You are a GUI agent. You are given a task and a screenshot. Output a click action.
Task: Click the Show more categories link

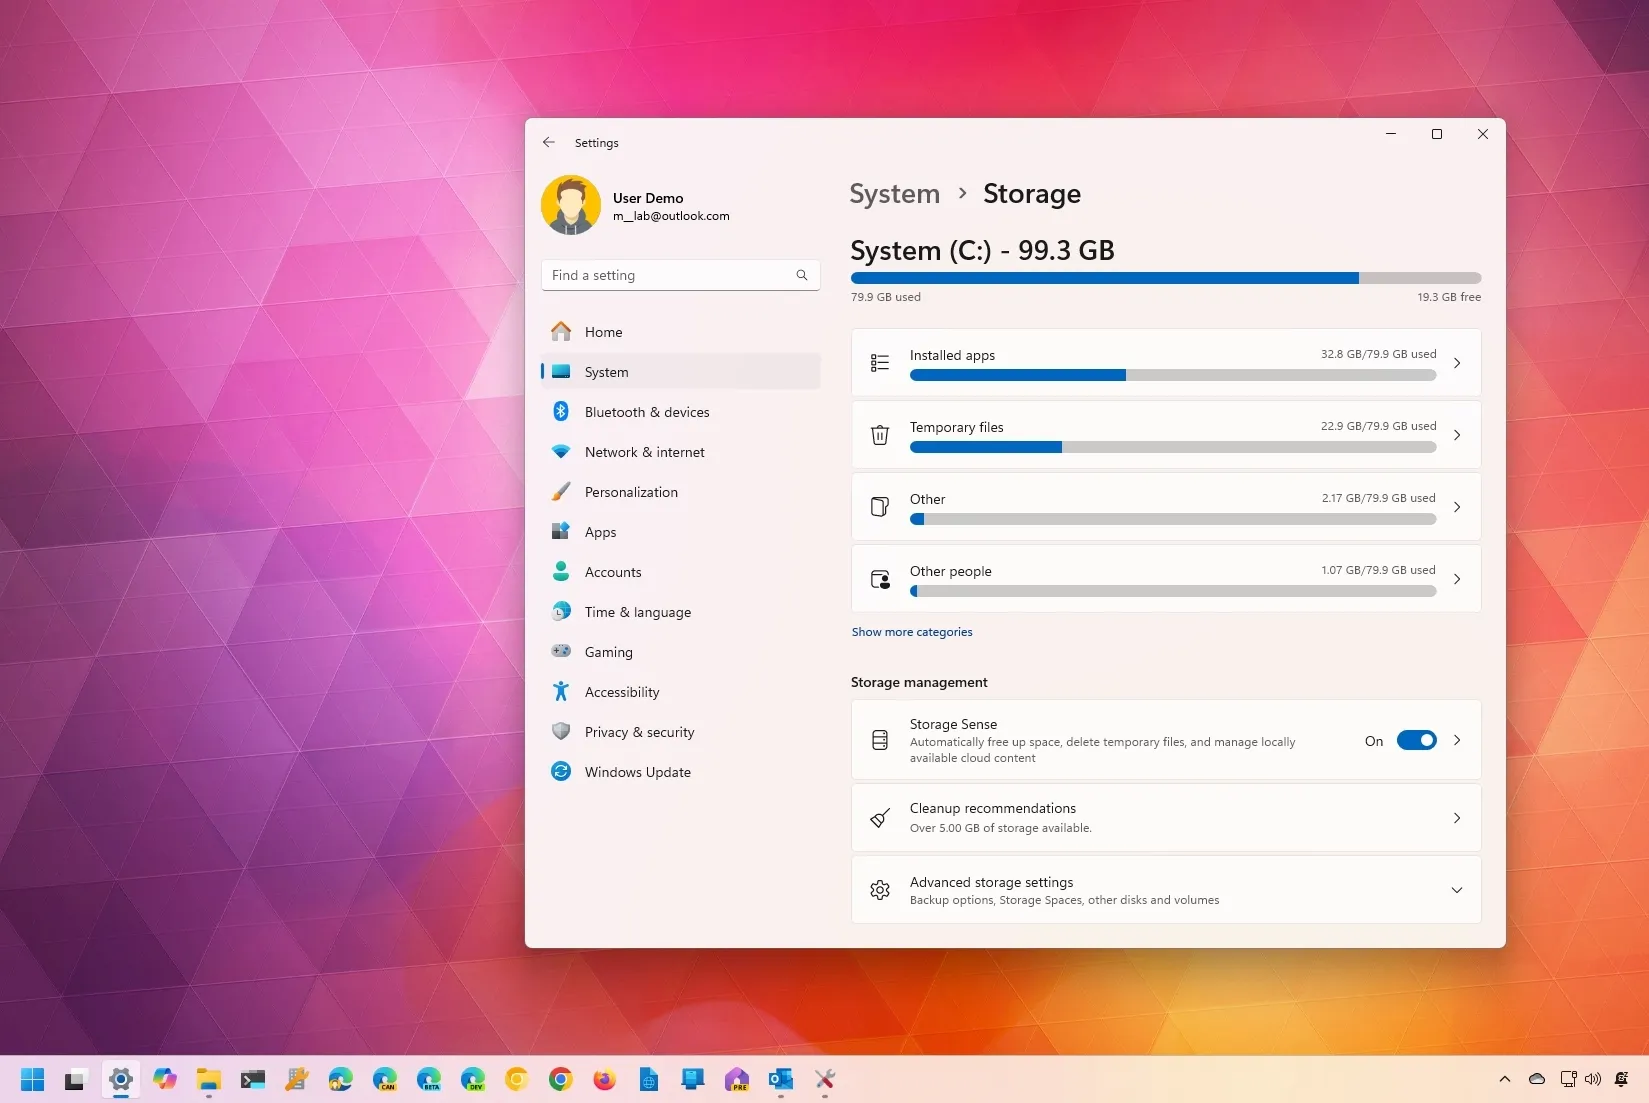click(x=911, y=632)
